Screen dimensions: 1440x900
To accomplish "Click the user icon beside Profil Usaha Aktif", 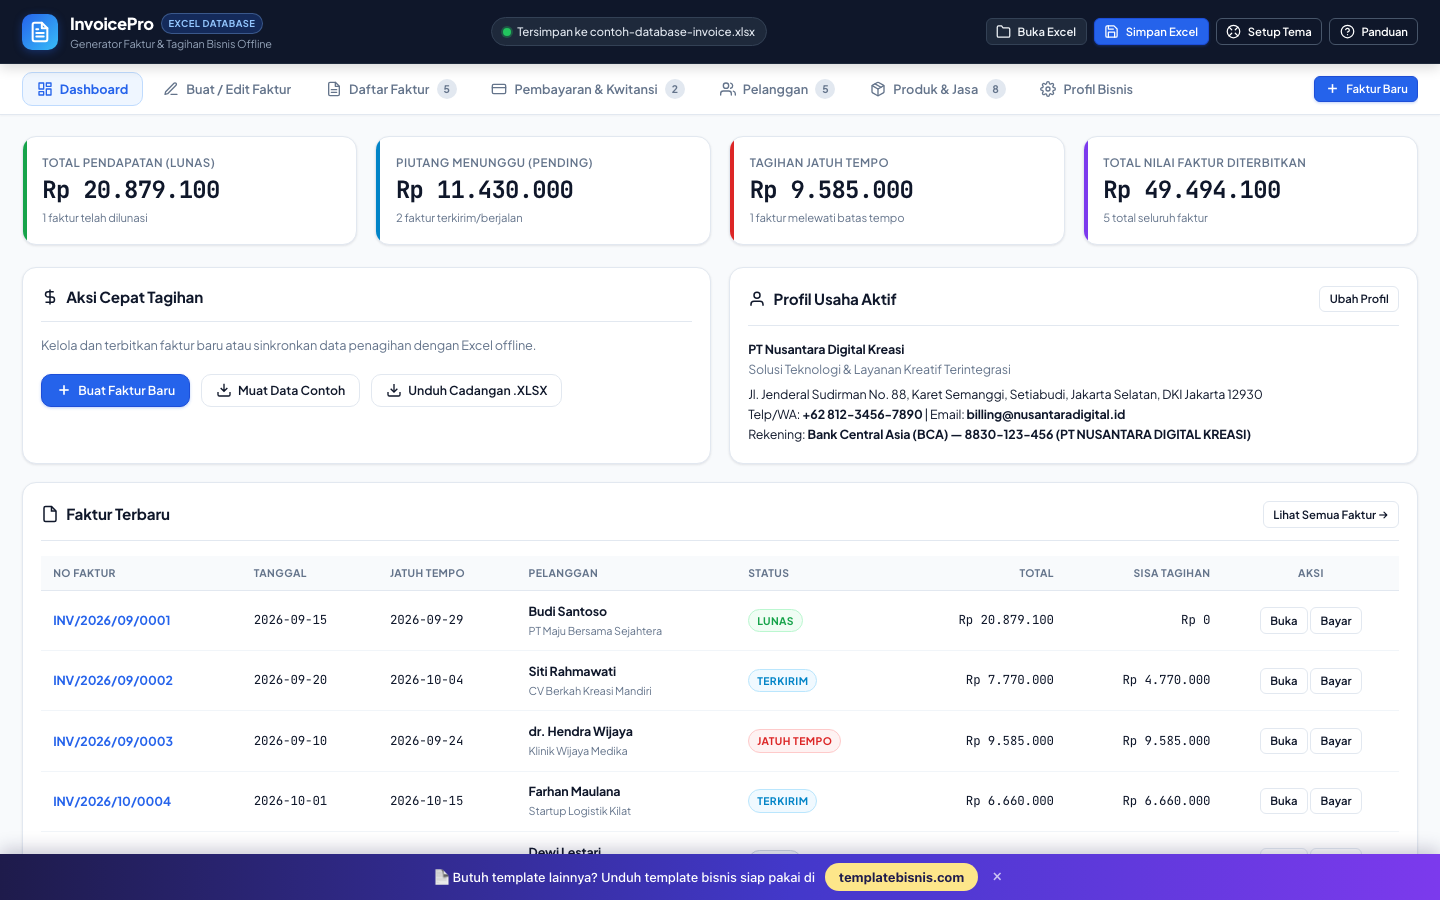I will [x=757, y=299].
